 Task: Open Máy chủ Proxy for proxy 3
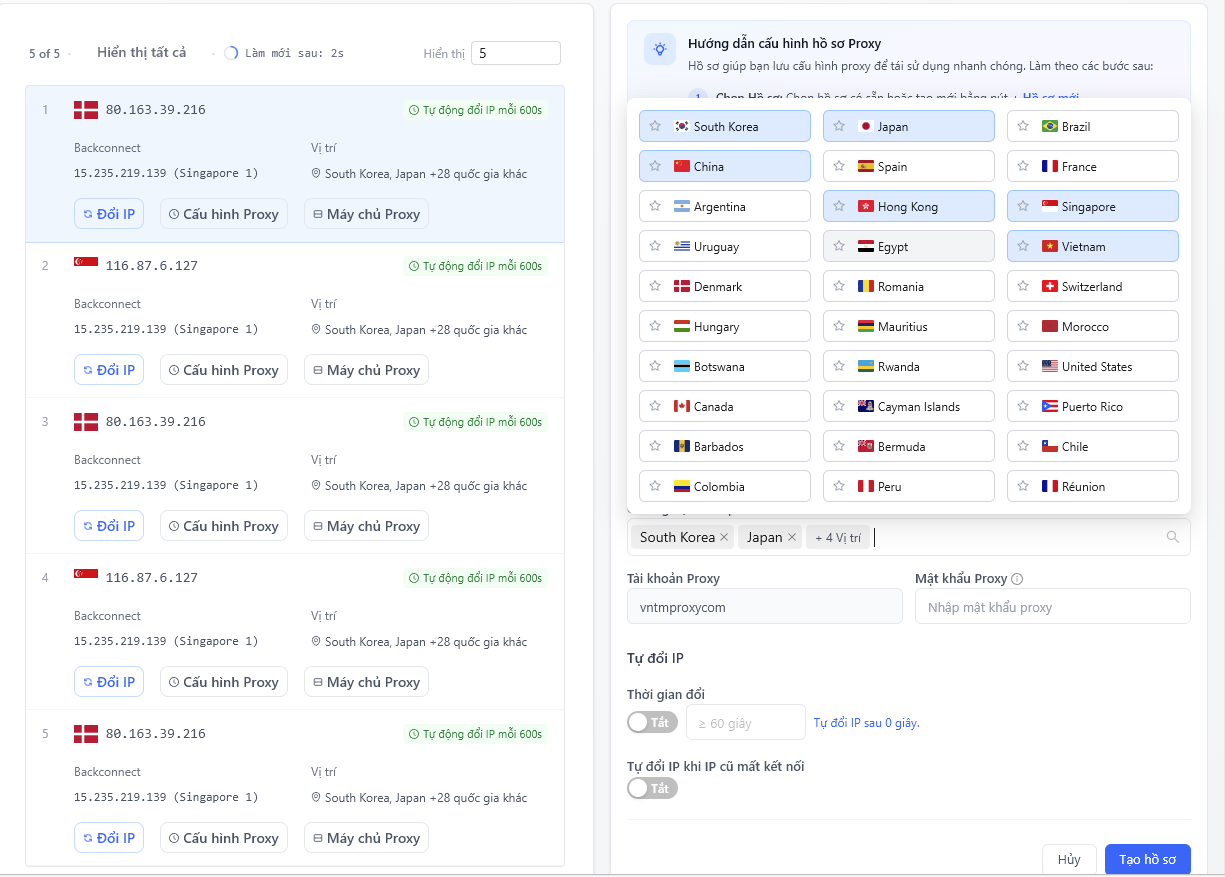pos(366,526)
